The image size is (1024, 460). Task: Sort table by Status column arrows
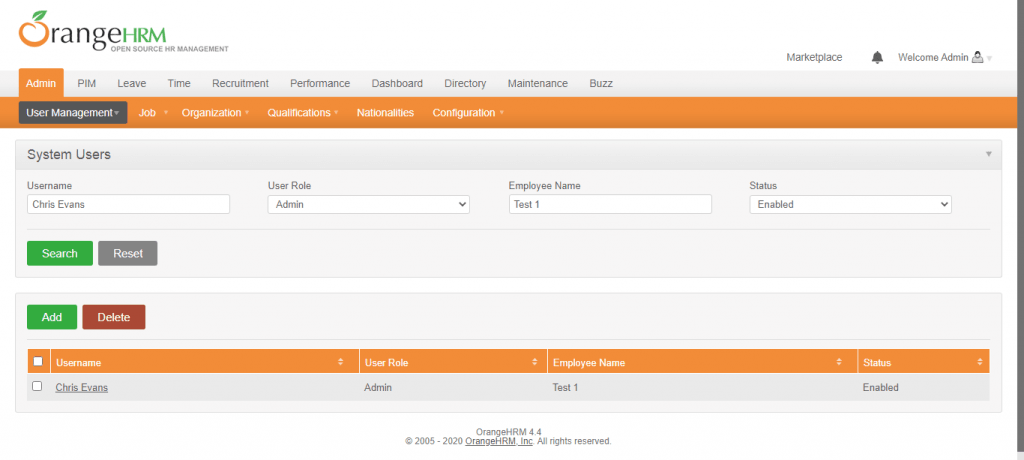(980, 362)
